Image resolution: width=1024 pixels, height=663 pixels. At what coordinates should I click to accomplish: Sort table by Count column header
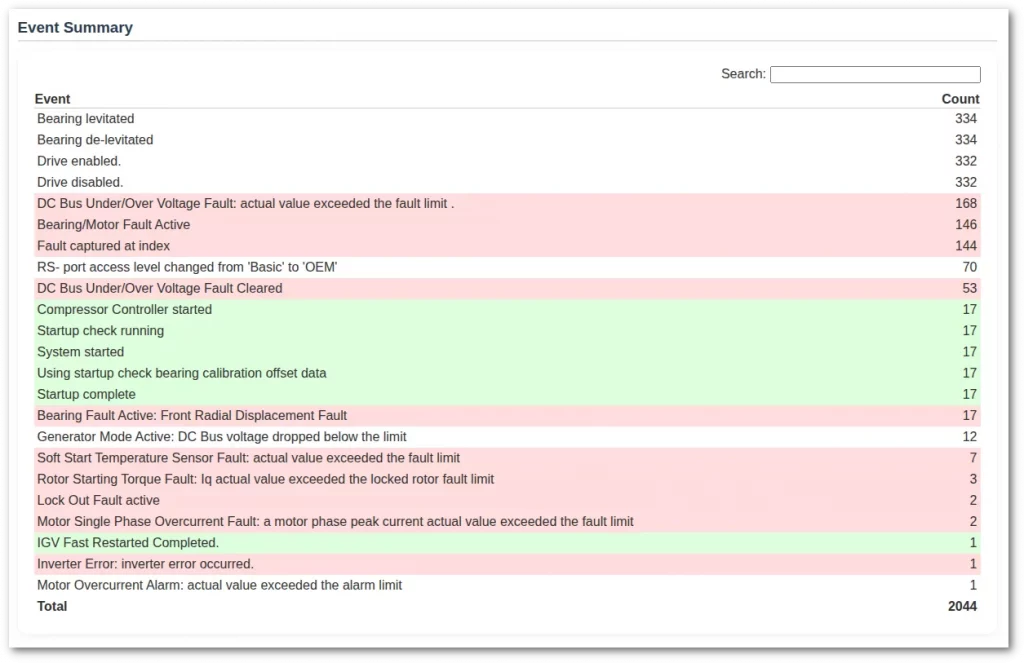960,99
